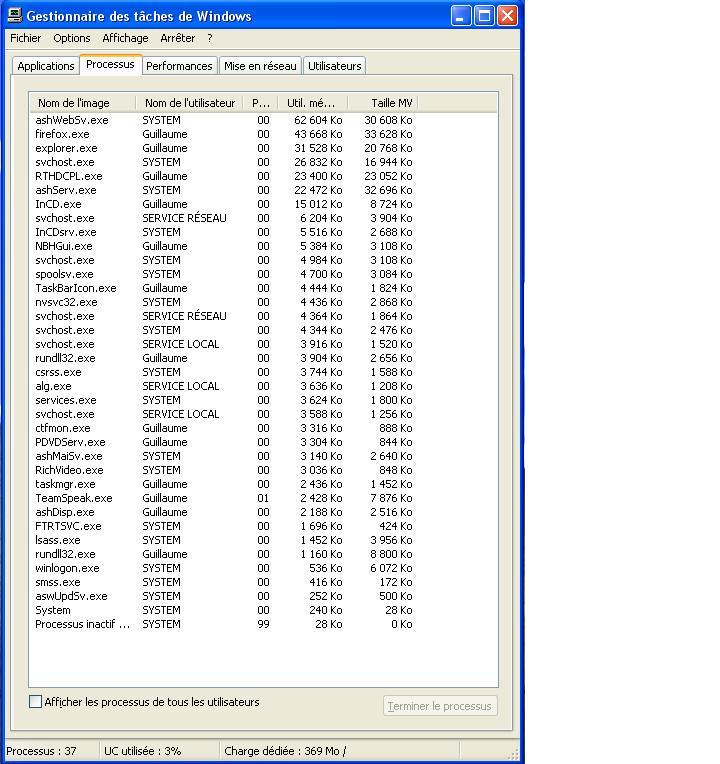Image resolution: width=720 pixels, height=764 pixels.
Task: Click the svchost.exe row using 26 832 Ko
Action: coord(224,162)
